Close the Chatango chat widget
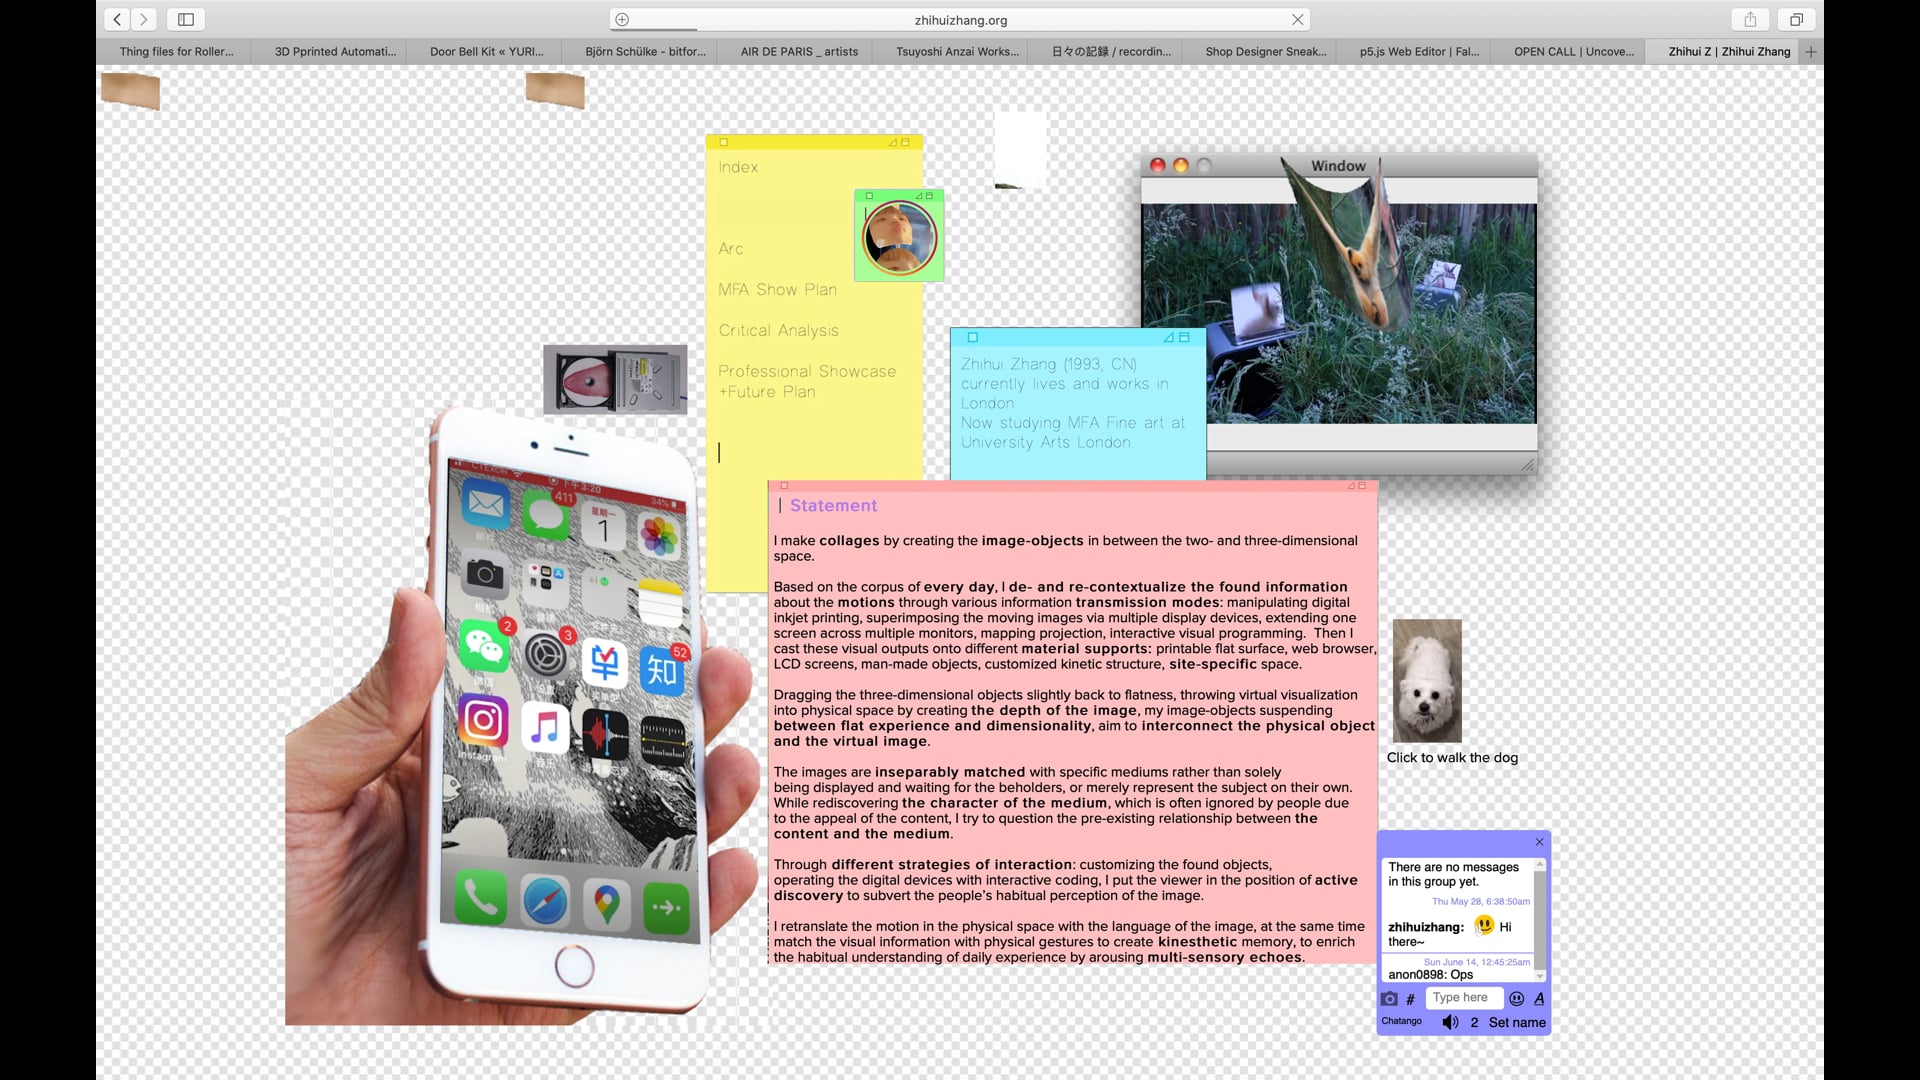This screenshot has height=1080, width=1920. pos(1539,842)
